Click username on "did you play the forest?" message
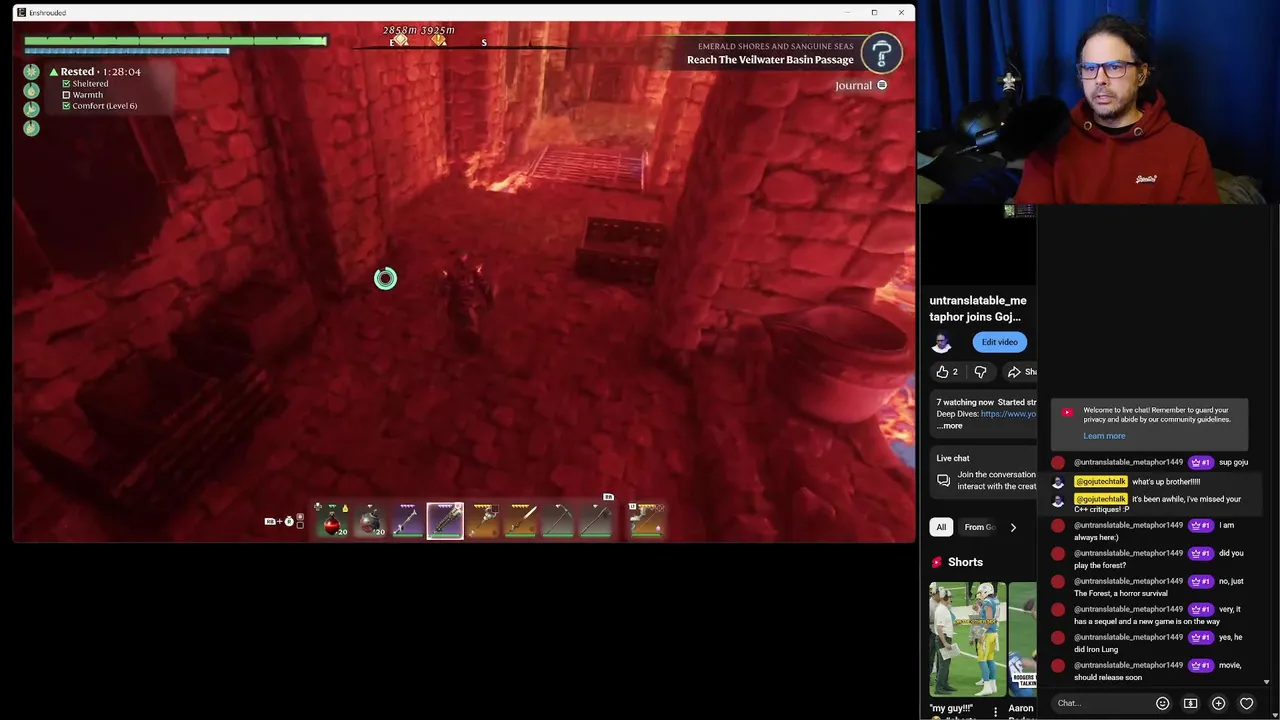The width and height of the screenshot is (1280, 720). 1128,553
